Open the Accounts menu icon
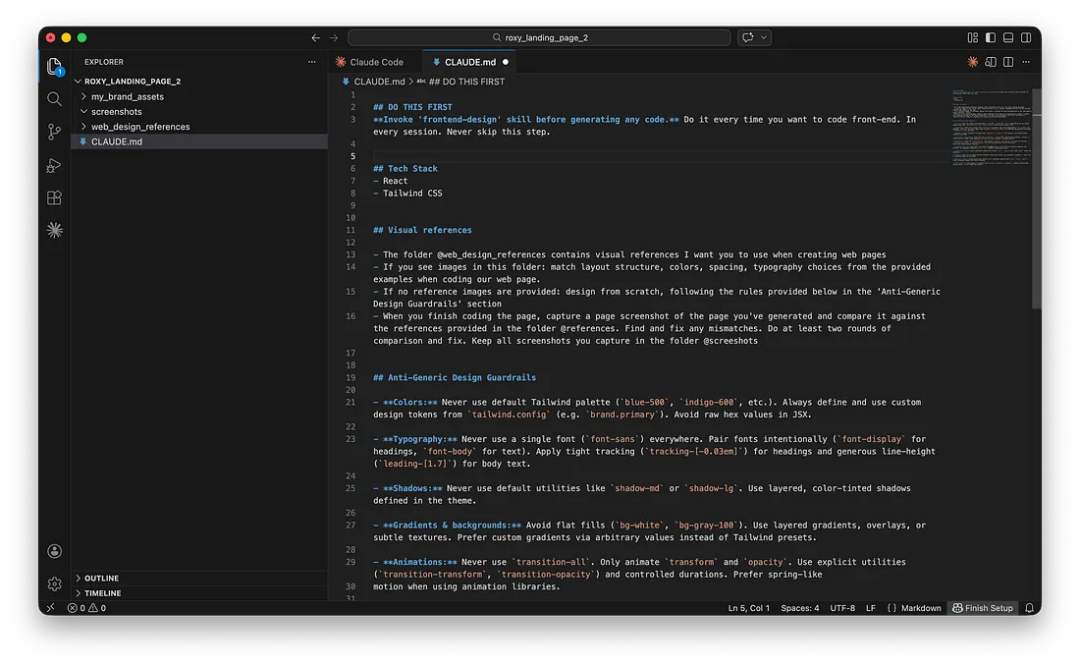Image resolution: width=1080 pixels, height=666 pixels. (54, 551)
